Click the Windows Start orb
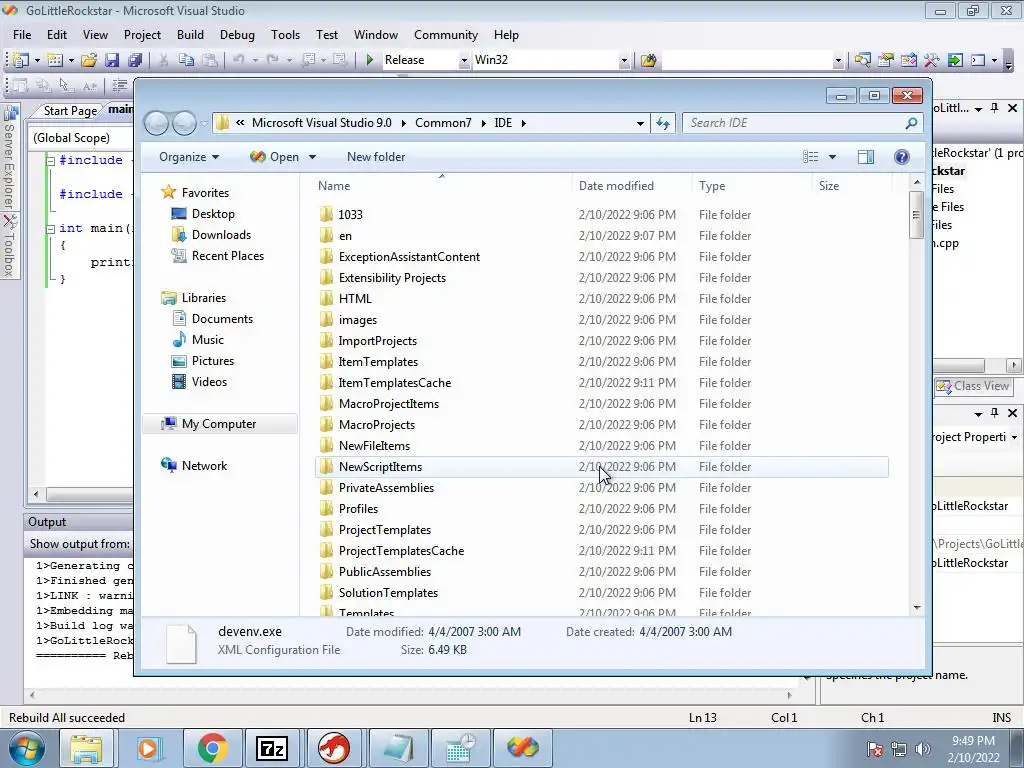The height and width of the screenshot is (768, 1024). [27, 748]
